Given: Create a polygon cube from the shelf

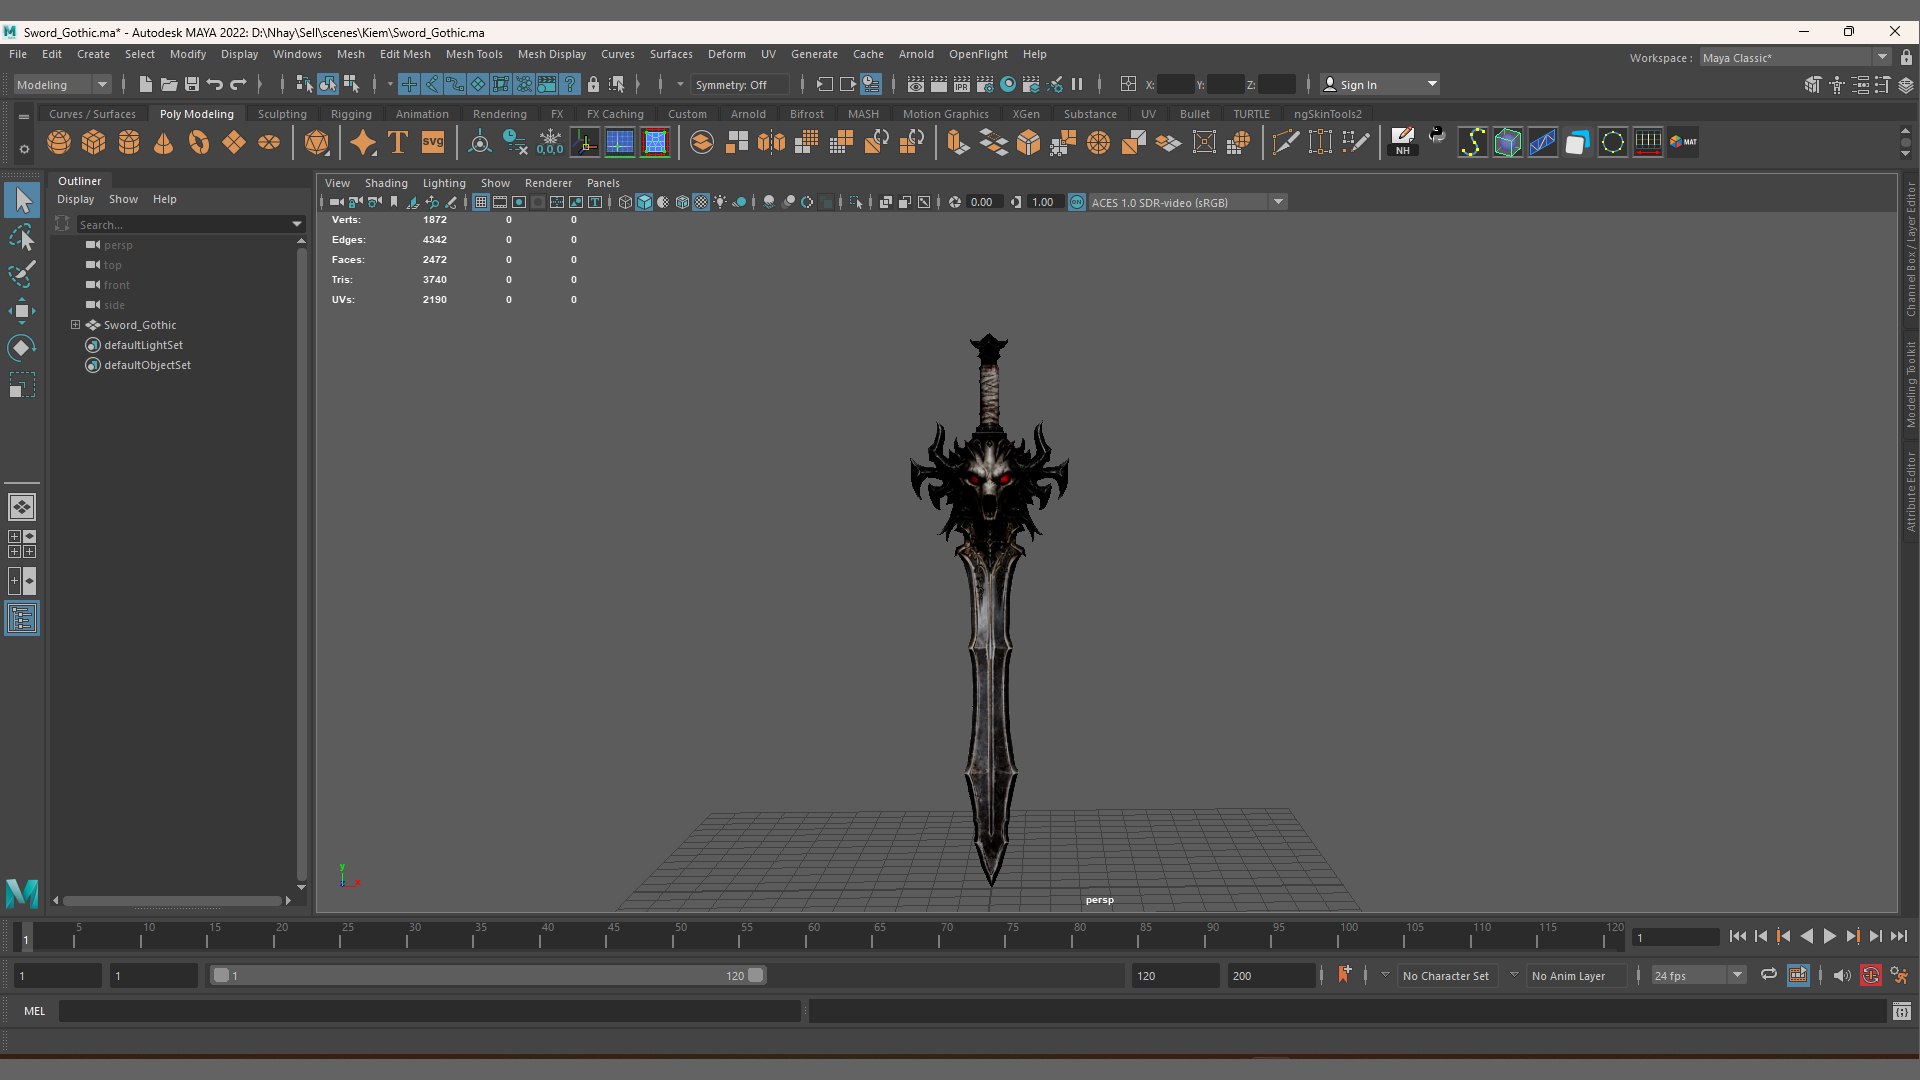Looking at the screenshot, I should (94, 143).
